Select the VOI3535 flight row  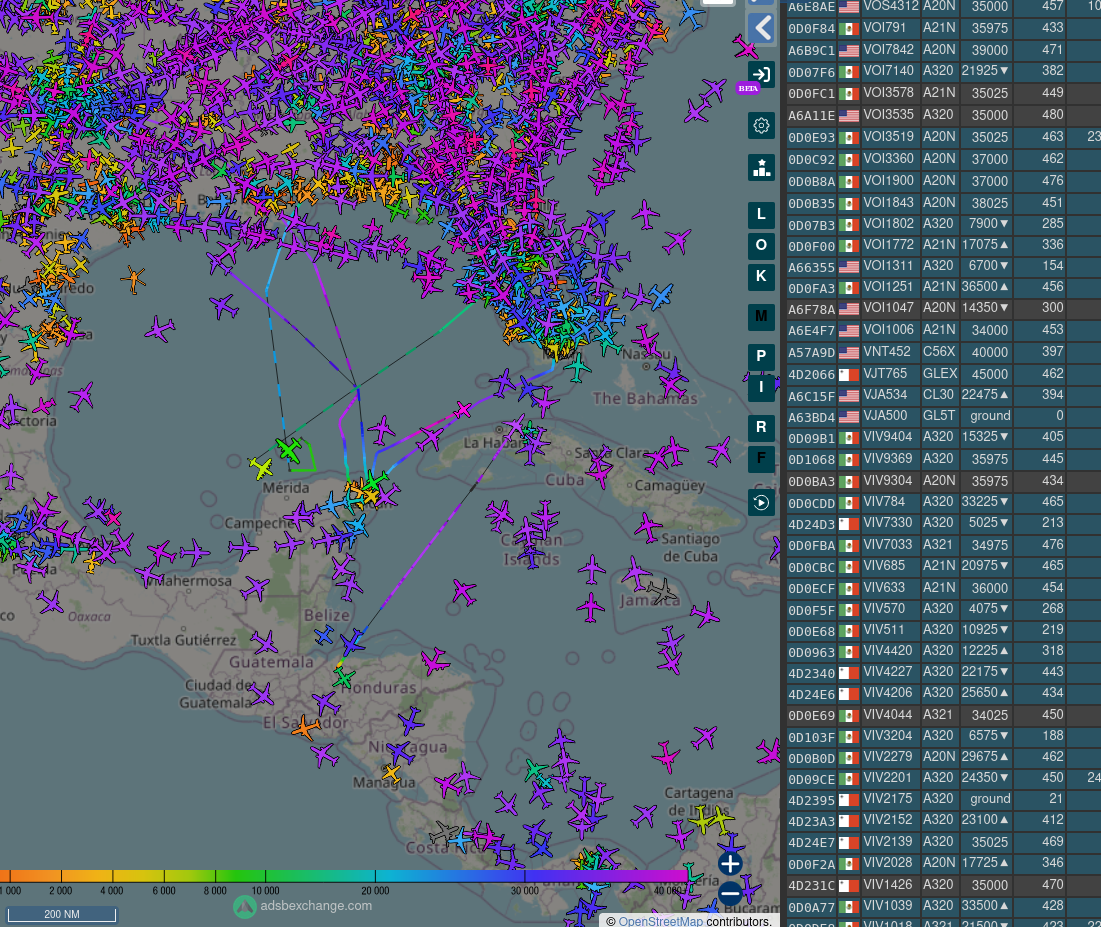point(943,115)
